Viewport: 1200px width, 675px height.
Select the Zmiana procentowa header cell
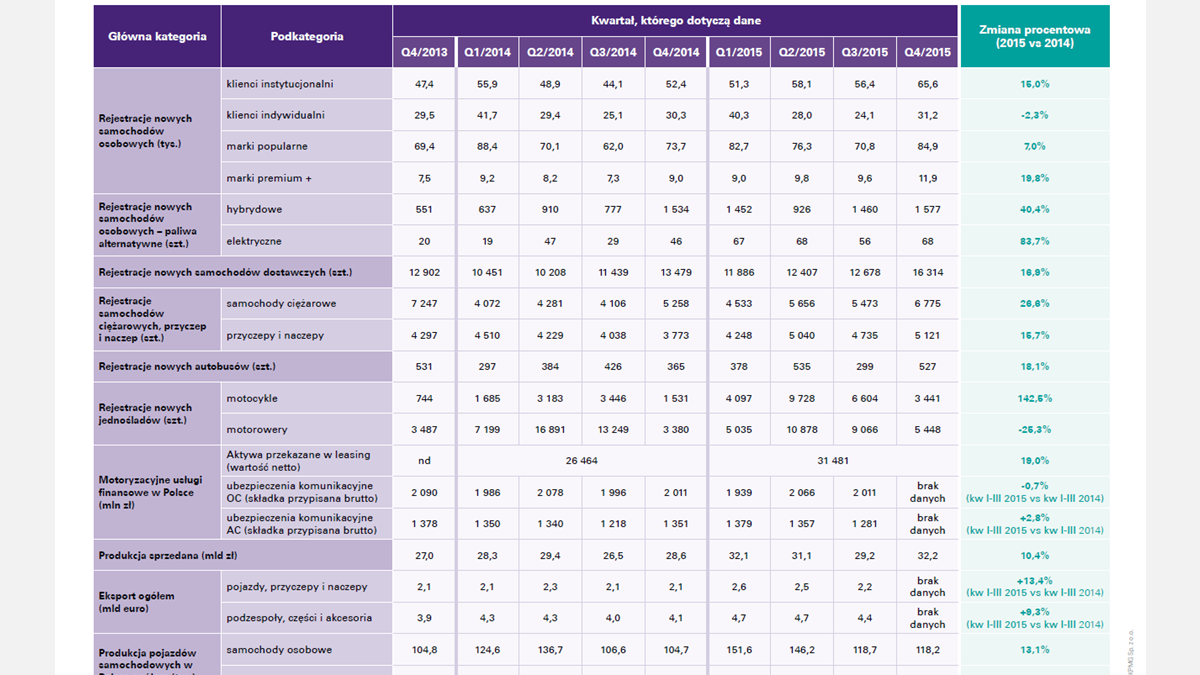1035,36
